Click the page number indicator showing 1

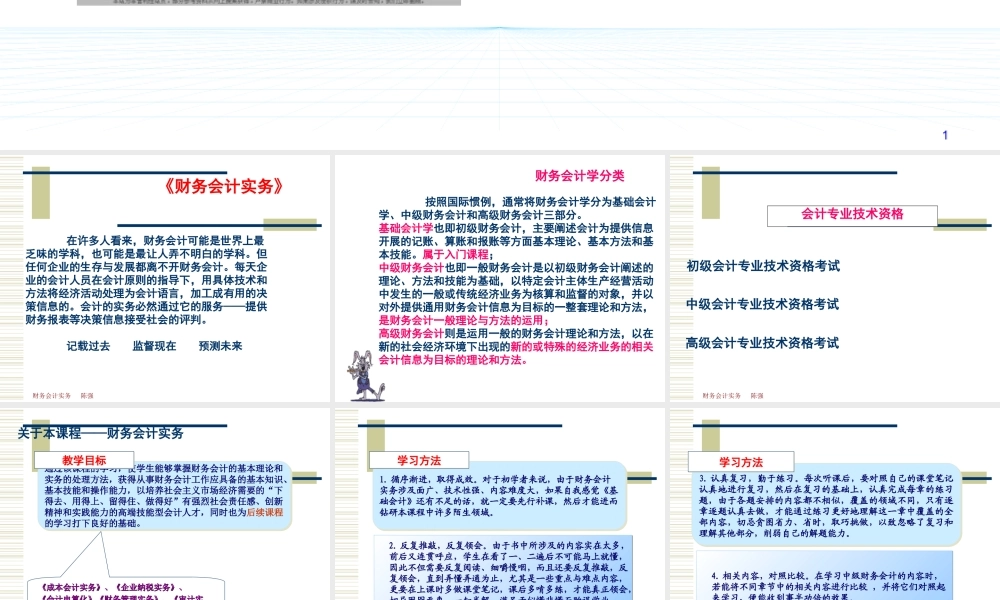point(946,134)
